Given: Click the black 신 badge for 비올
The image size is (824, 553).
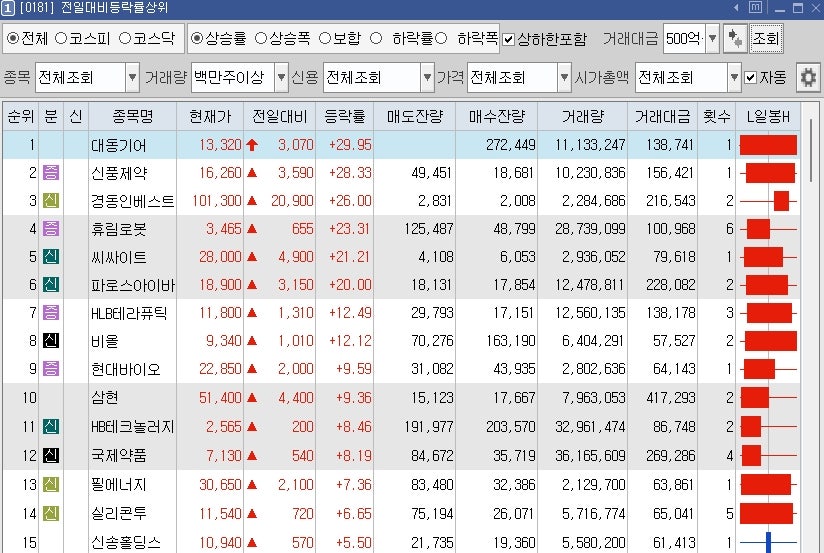Looking at the screenshot, I should pos(51,341).
